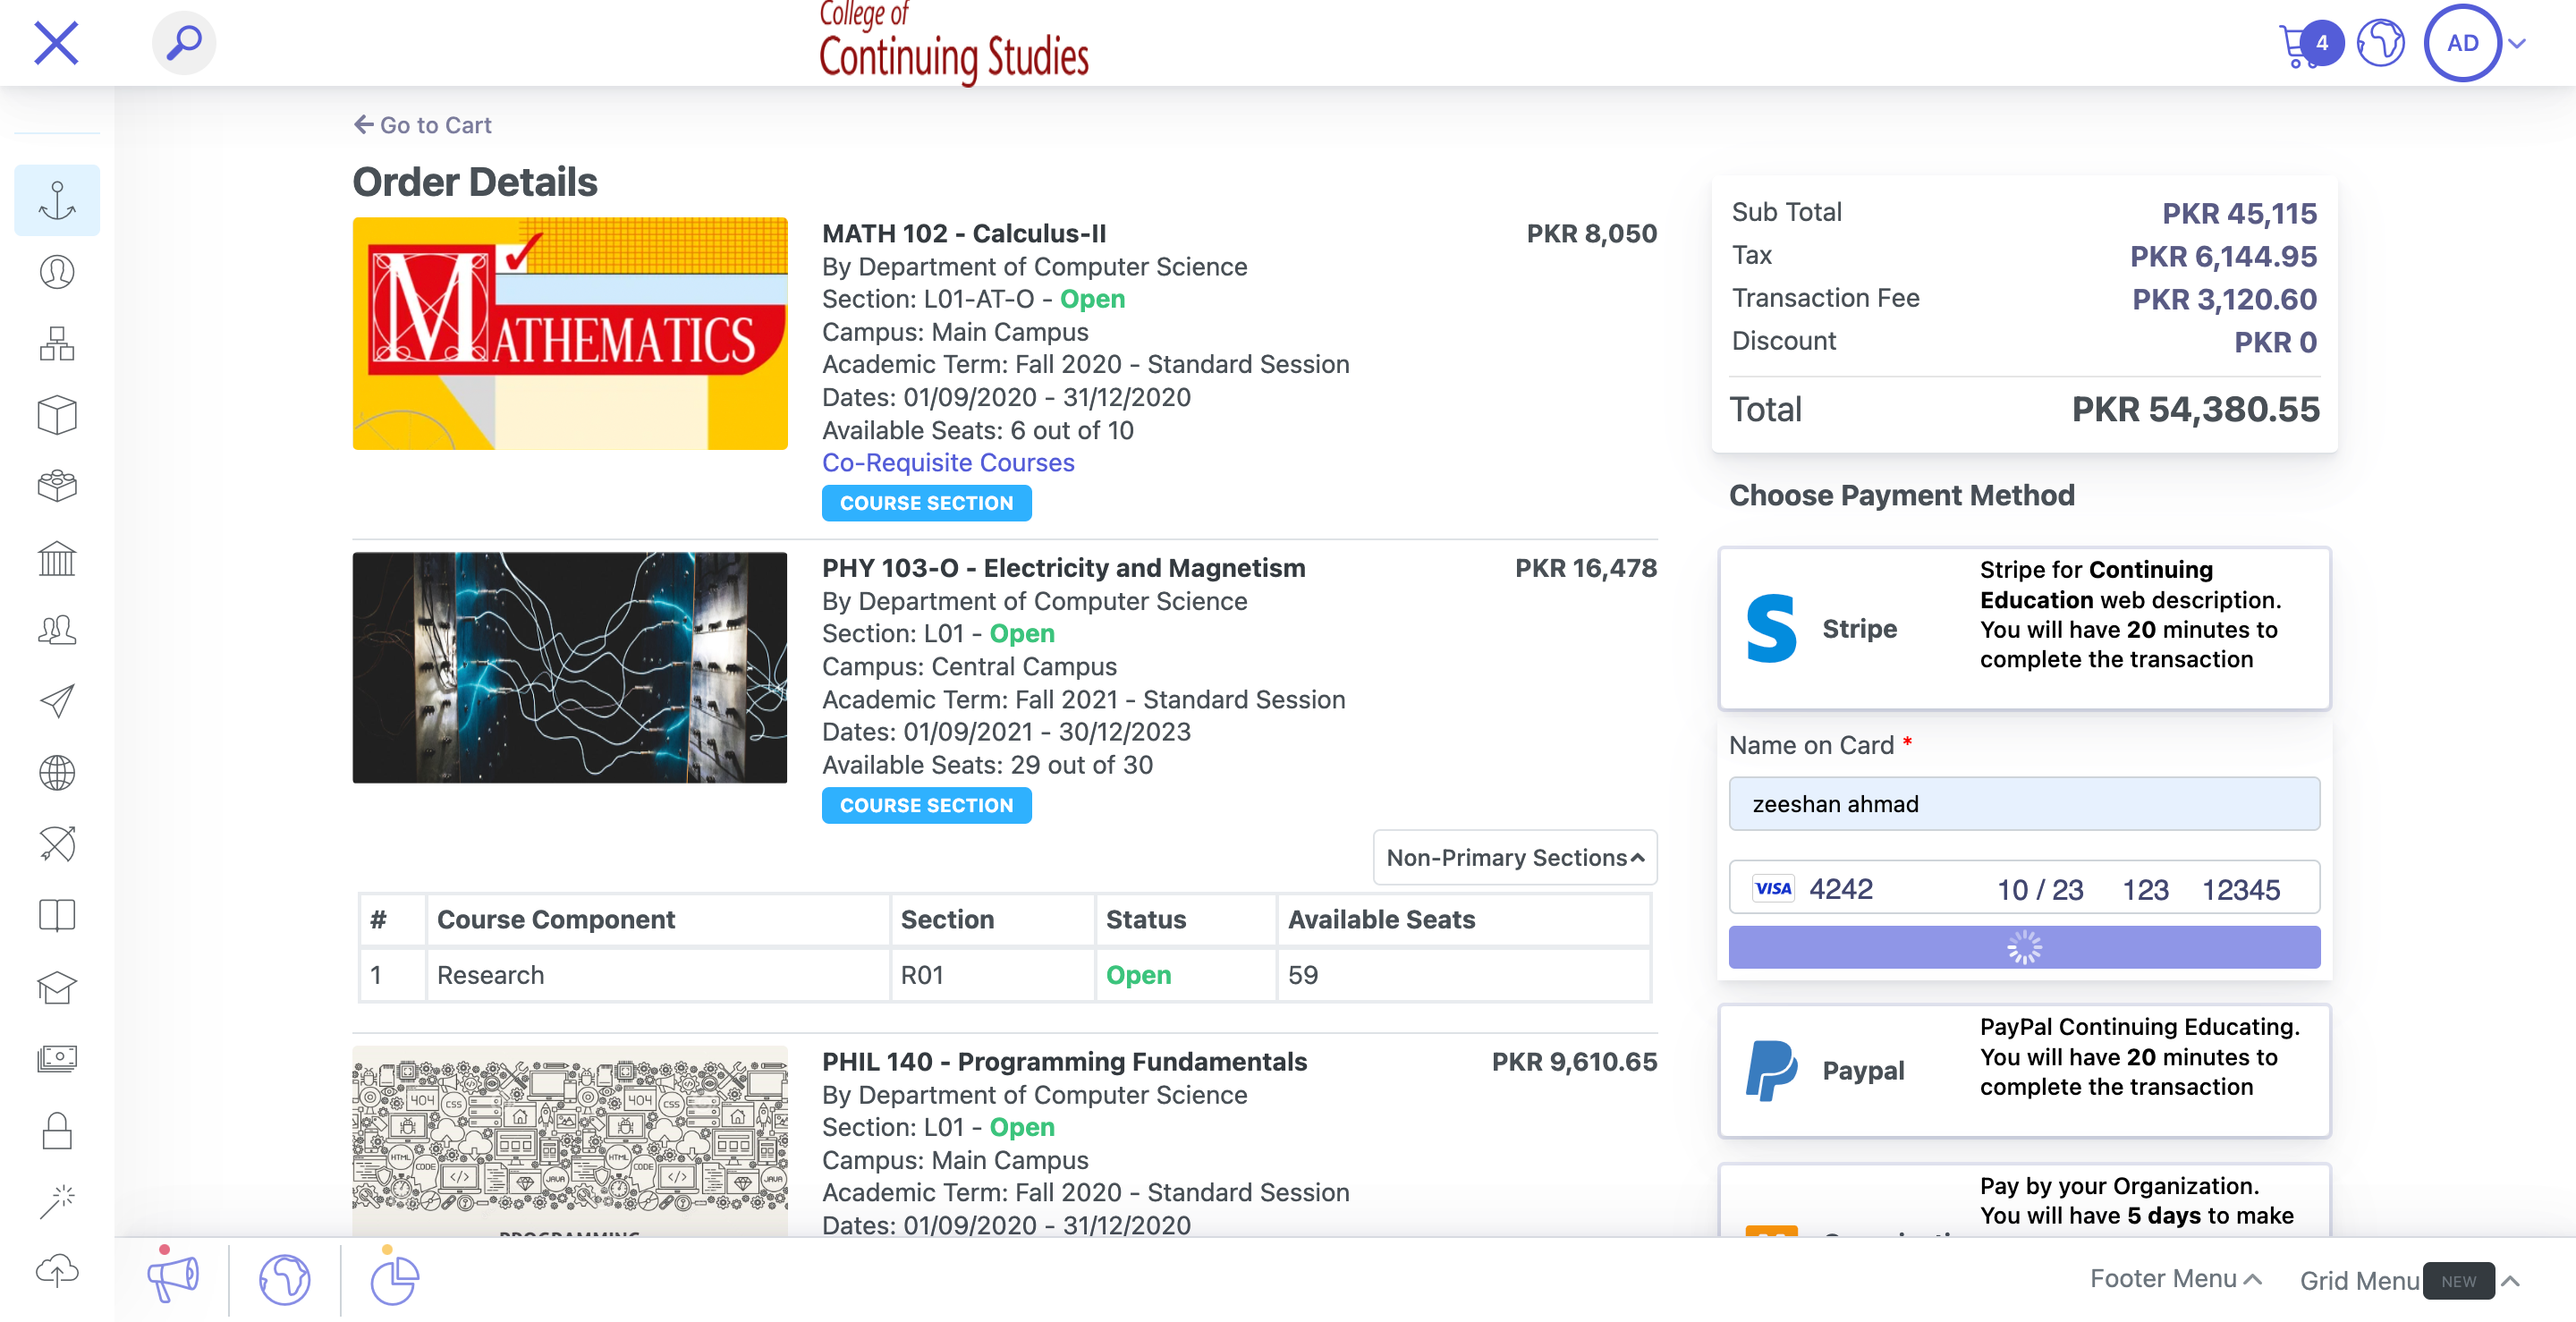This screenshot has height=1322, width=2576.
Task: Select Paypal payment method
Action: click(x=2024, y=1070)
